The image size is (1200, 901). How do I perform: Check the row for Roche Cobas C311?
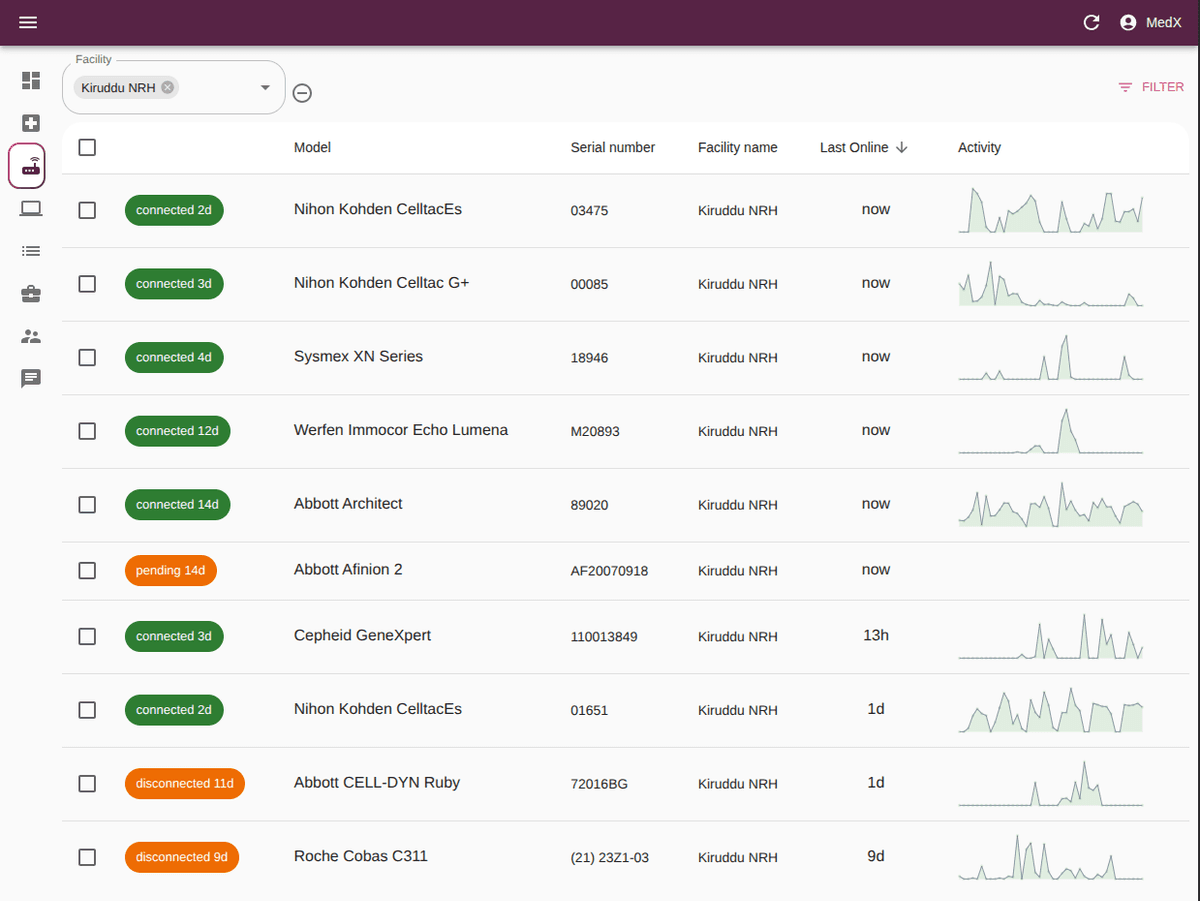pos(87,857)
